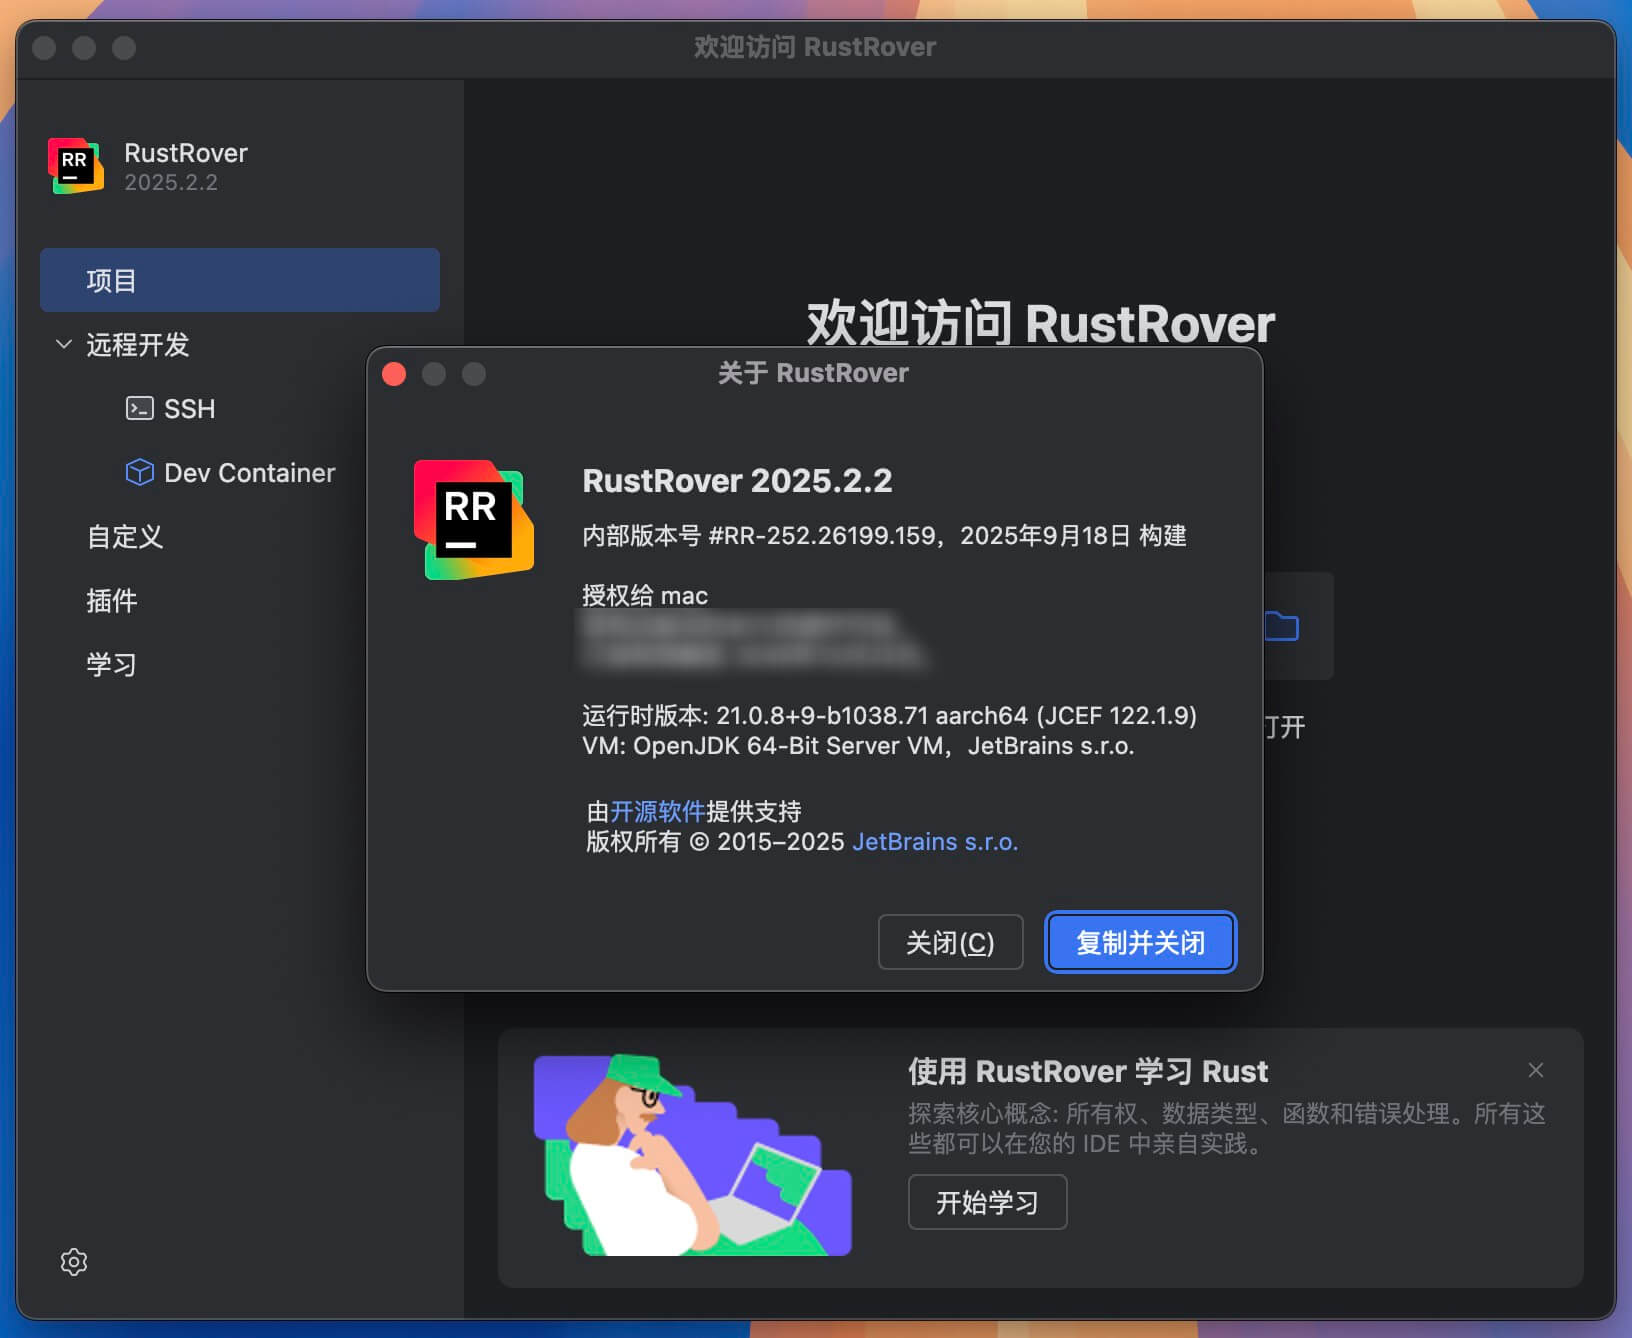The height and width of the screenshot is (1338, 1632).
Task: Select SSH under remote development
Action: tap(189, 409)
